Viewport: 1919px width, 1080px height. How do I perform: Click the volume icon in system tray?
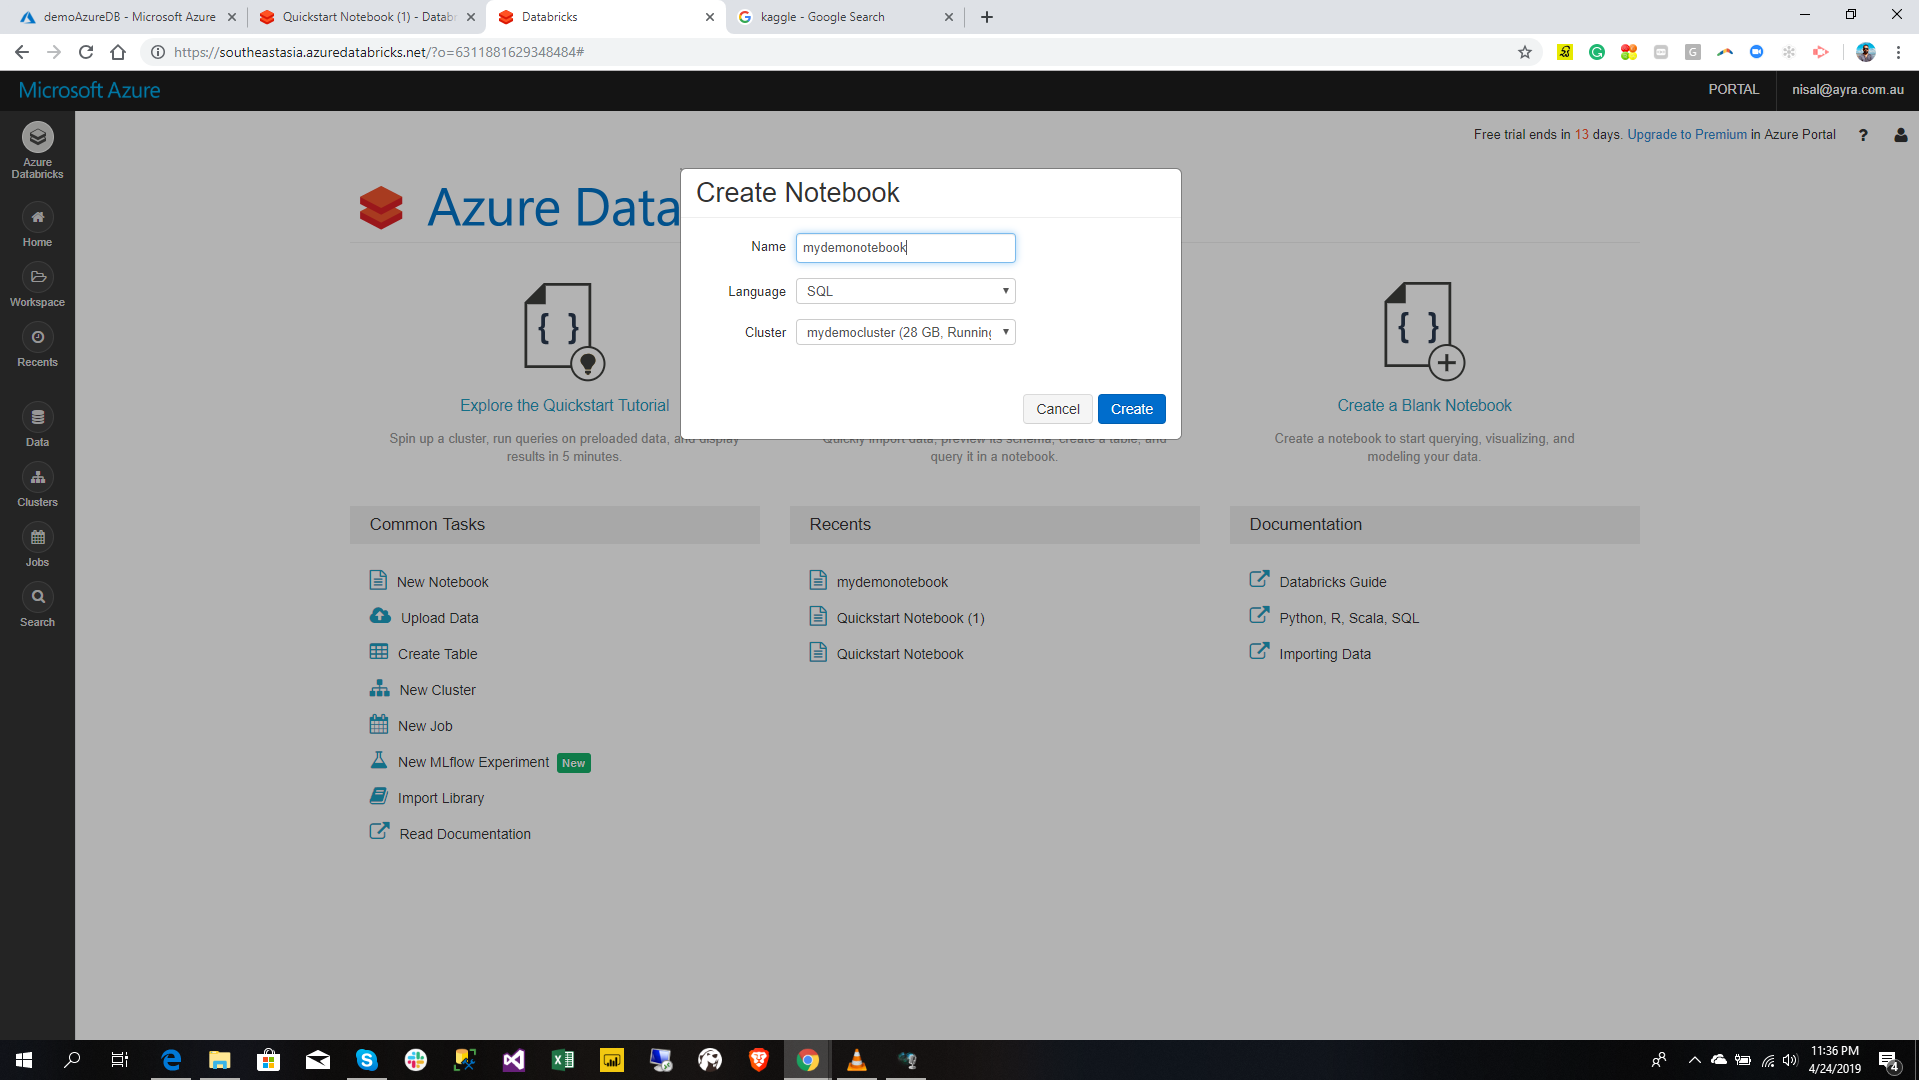point(1790,1060)
